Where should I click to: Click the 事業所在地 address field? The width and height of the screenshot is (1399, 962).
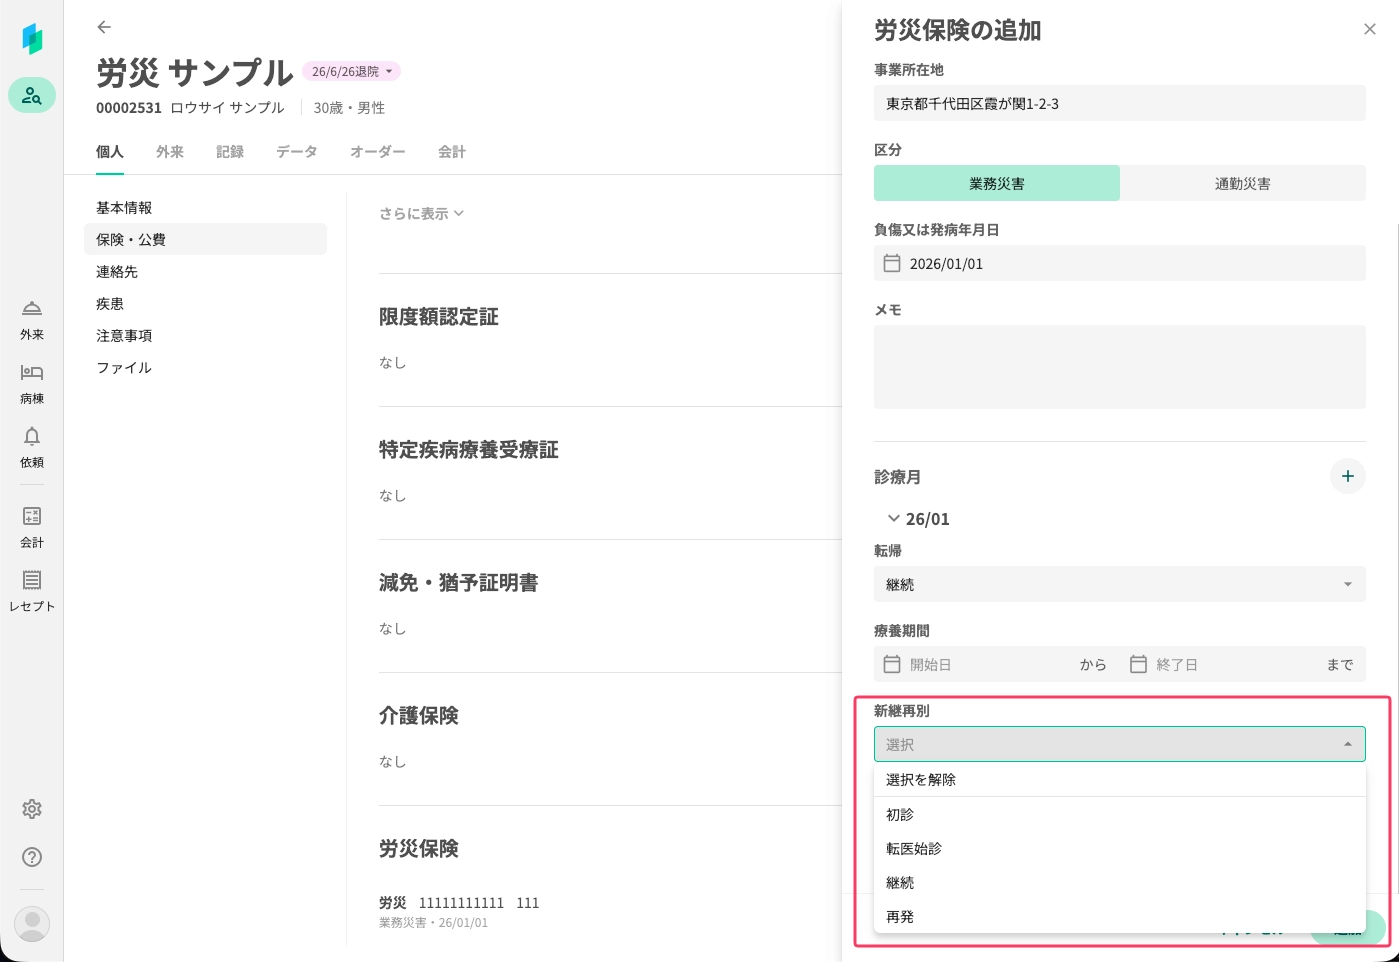click(1120, 103)
